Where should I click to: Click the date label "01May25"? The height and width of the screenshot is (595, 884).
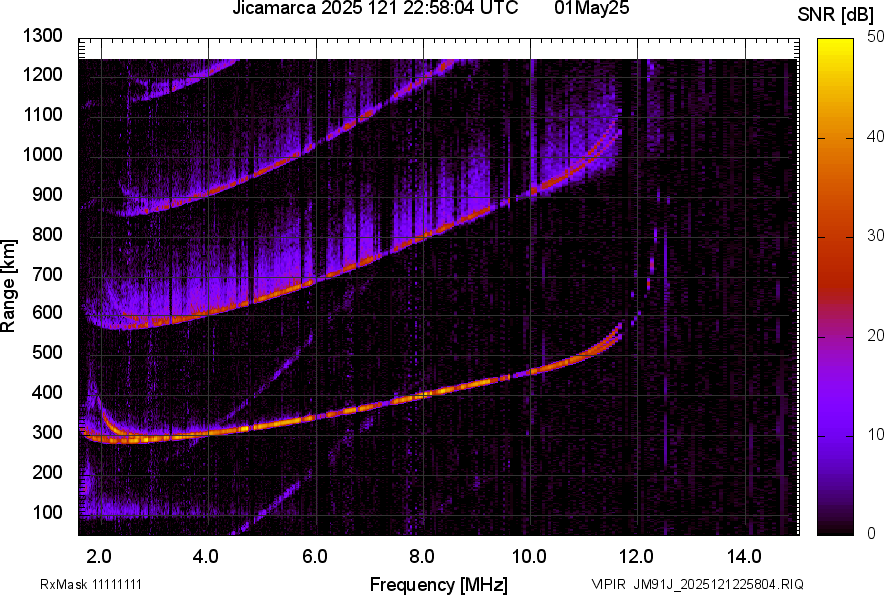pyautogui.click(x=591, y=8)
